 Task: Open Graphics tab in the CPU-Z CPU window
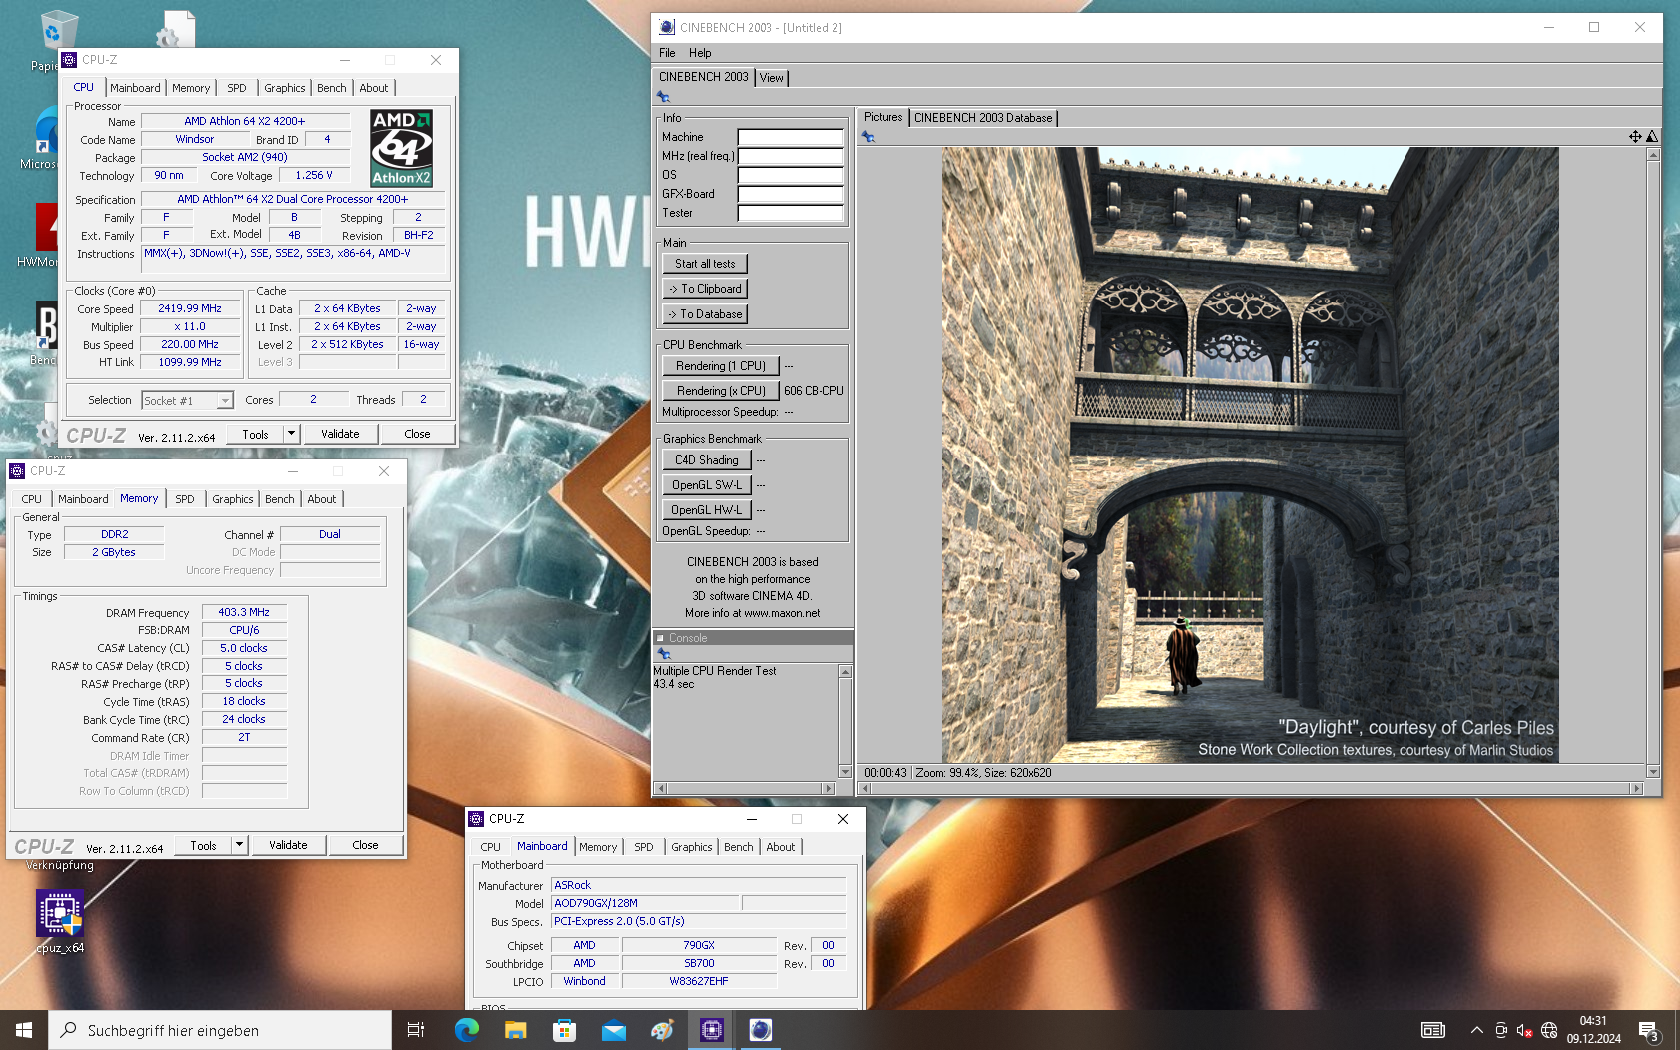click(285, 88)
